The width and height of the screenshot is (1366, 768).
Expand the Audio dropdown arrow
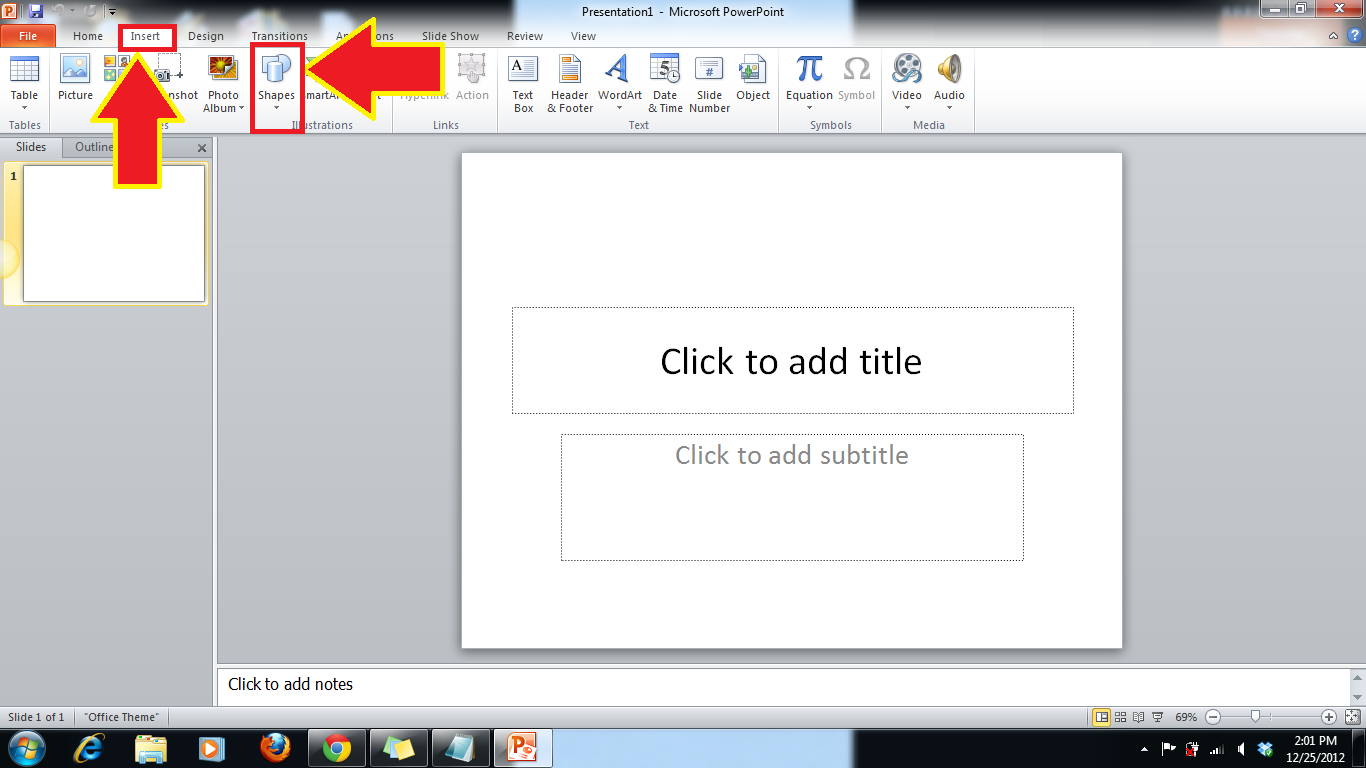(949, 109)
